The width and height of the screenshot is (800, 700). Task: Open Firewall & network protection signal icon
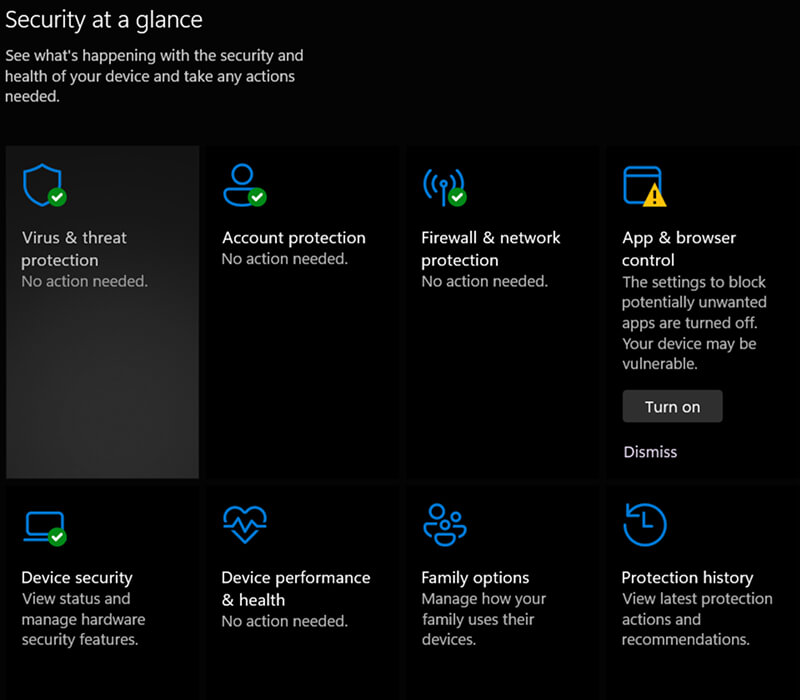click(445, 184)
